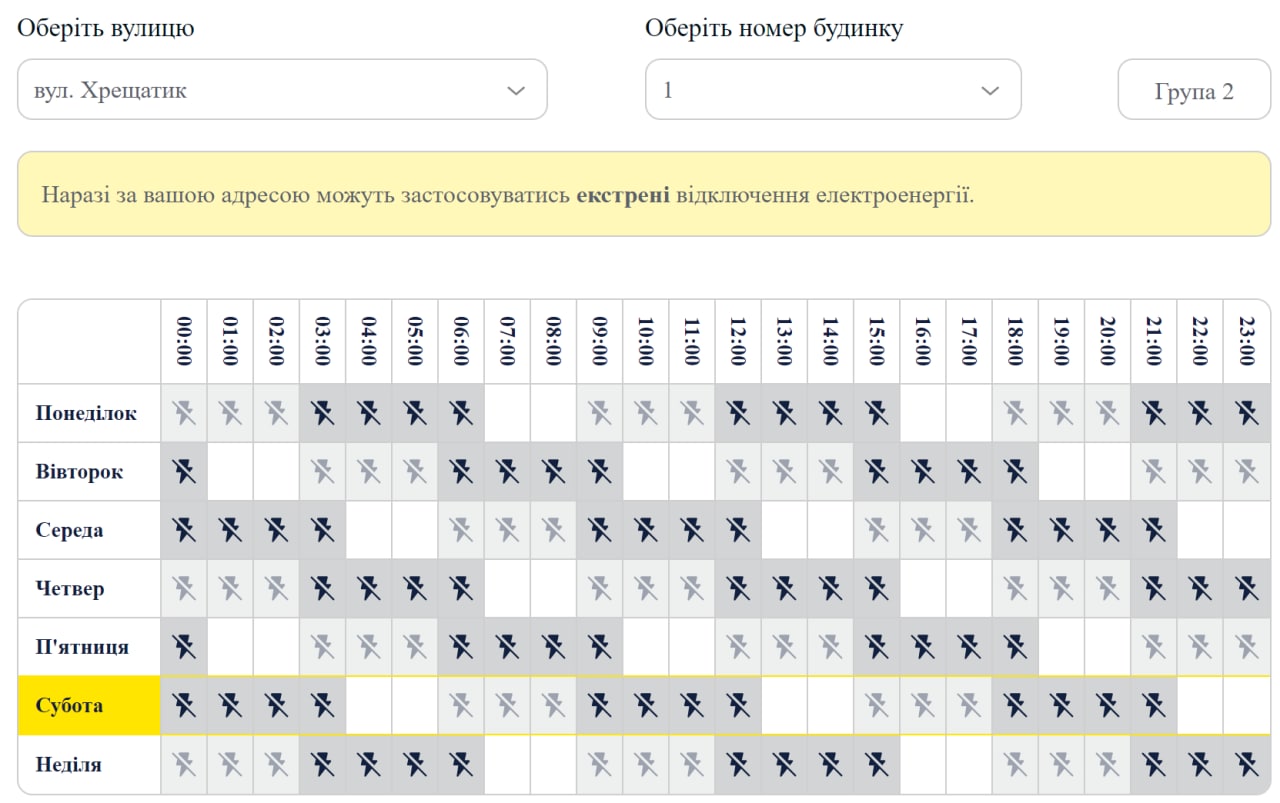Click empty Monday 07:00 cell
This screenshot has width=1280, height=803.
click(x=507, y=413)
